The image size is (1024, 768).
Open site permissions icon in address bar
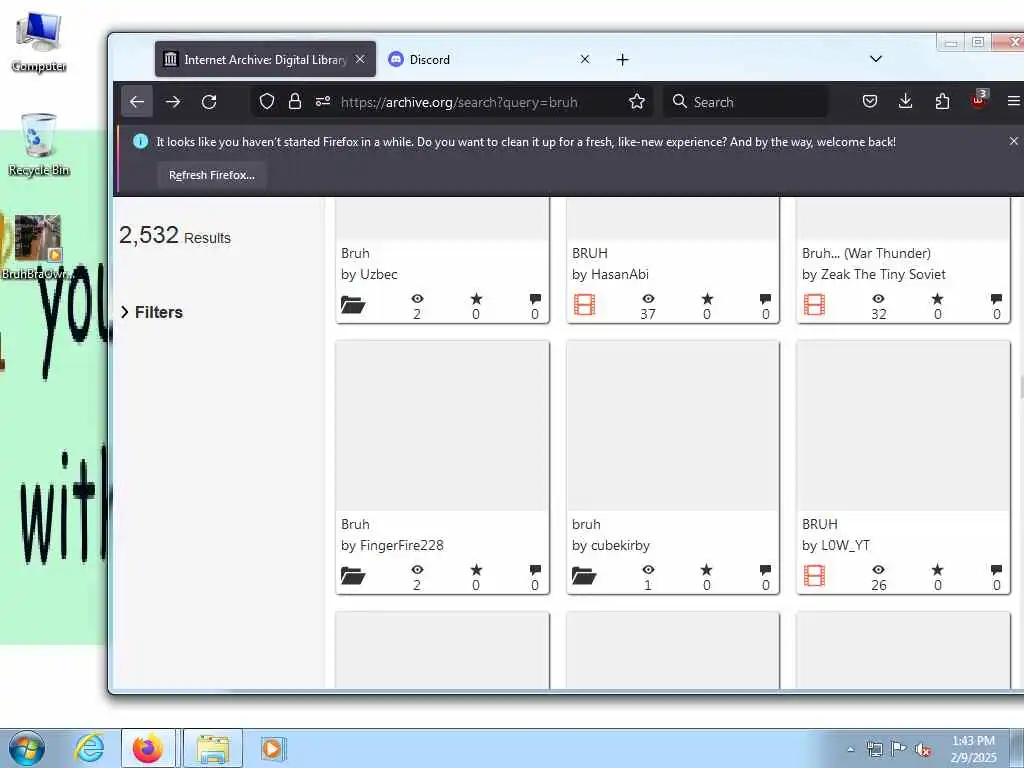click(x=323, y=101)
